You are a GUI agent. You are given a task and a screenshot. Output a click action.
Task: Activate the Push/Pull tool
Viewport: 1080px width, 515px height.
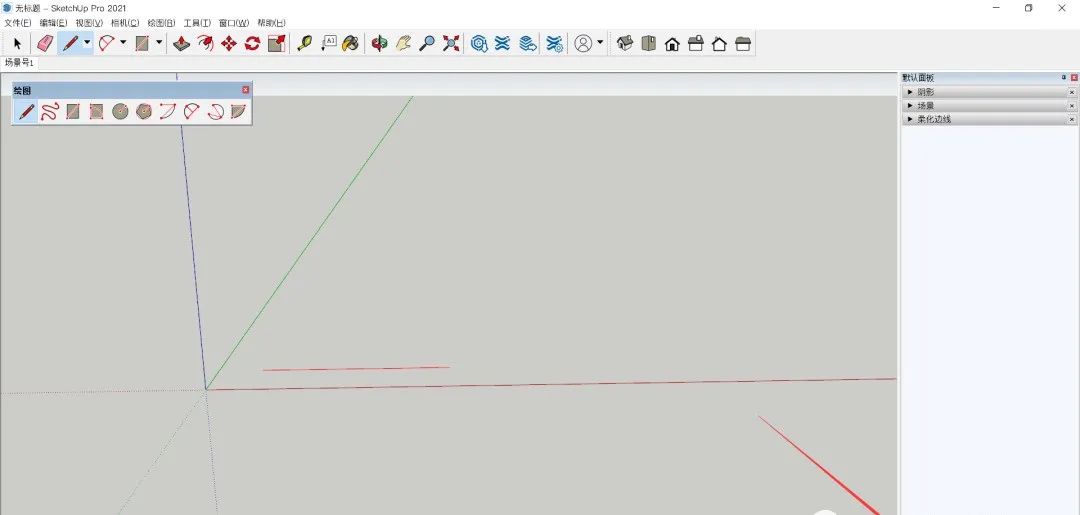[x=181, y=44]
